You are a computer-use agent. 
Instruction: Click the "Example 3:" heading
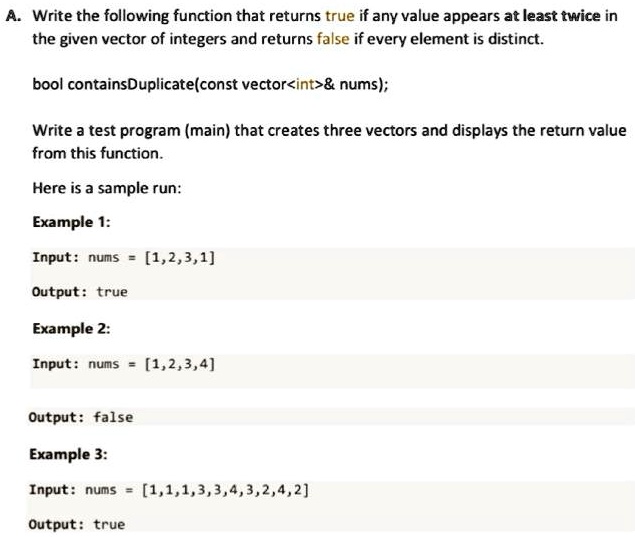[x=68, y=454]
